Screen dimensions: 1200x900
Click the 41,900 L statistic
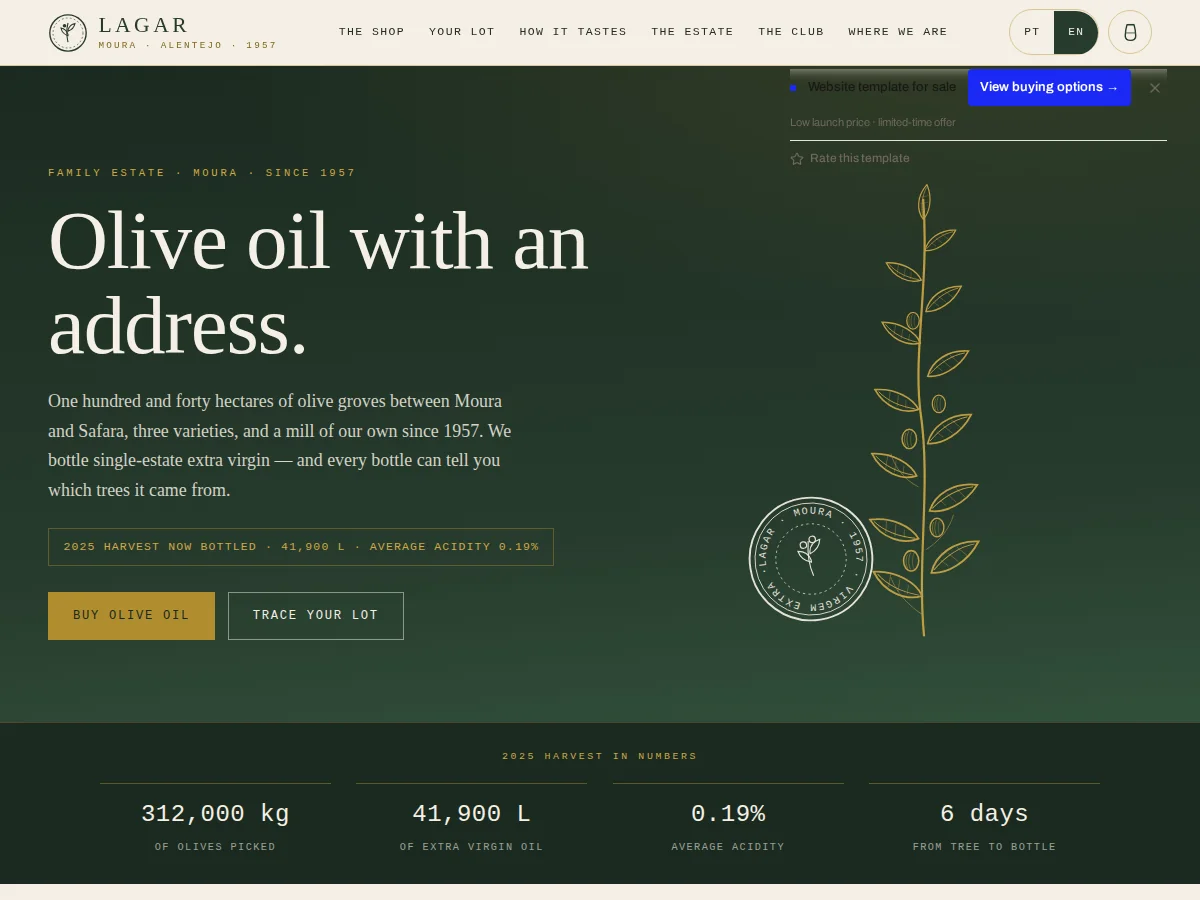click(x=471, y=814)
